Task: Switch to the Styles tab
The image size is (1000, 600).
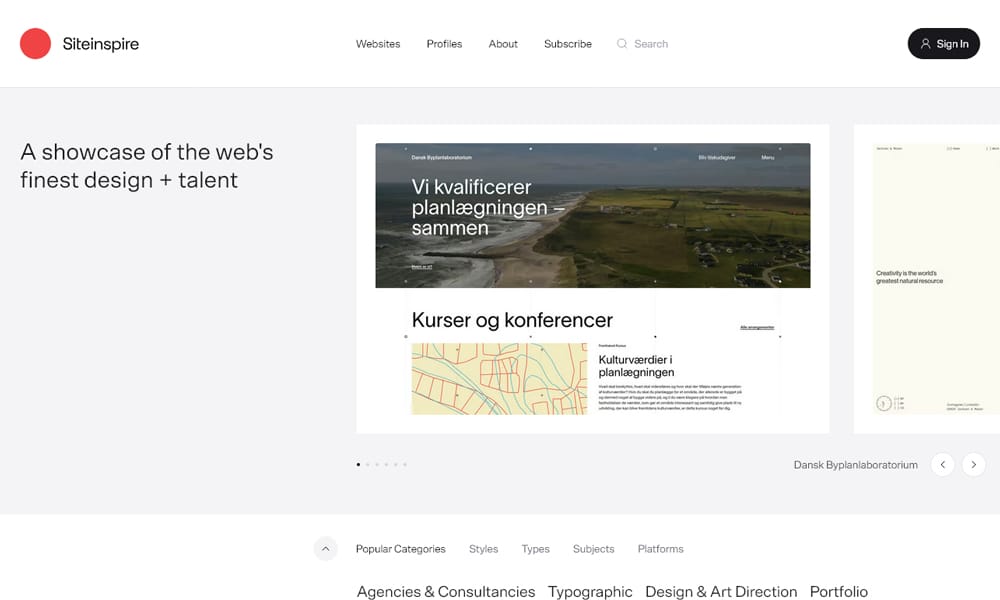Action: [483, 548]
